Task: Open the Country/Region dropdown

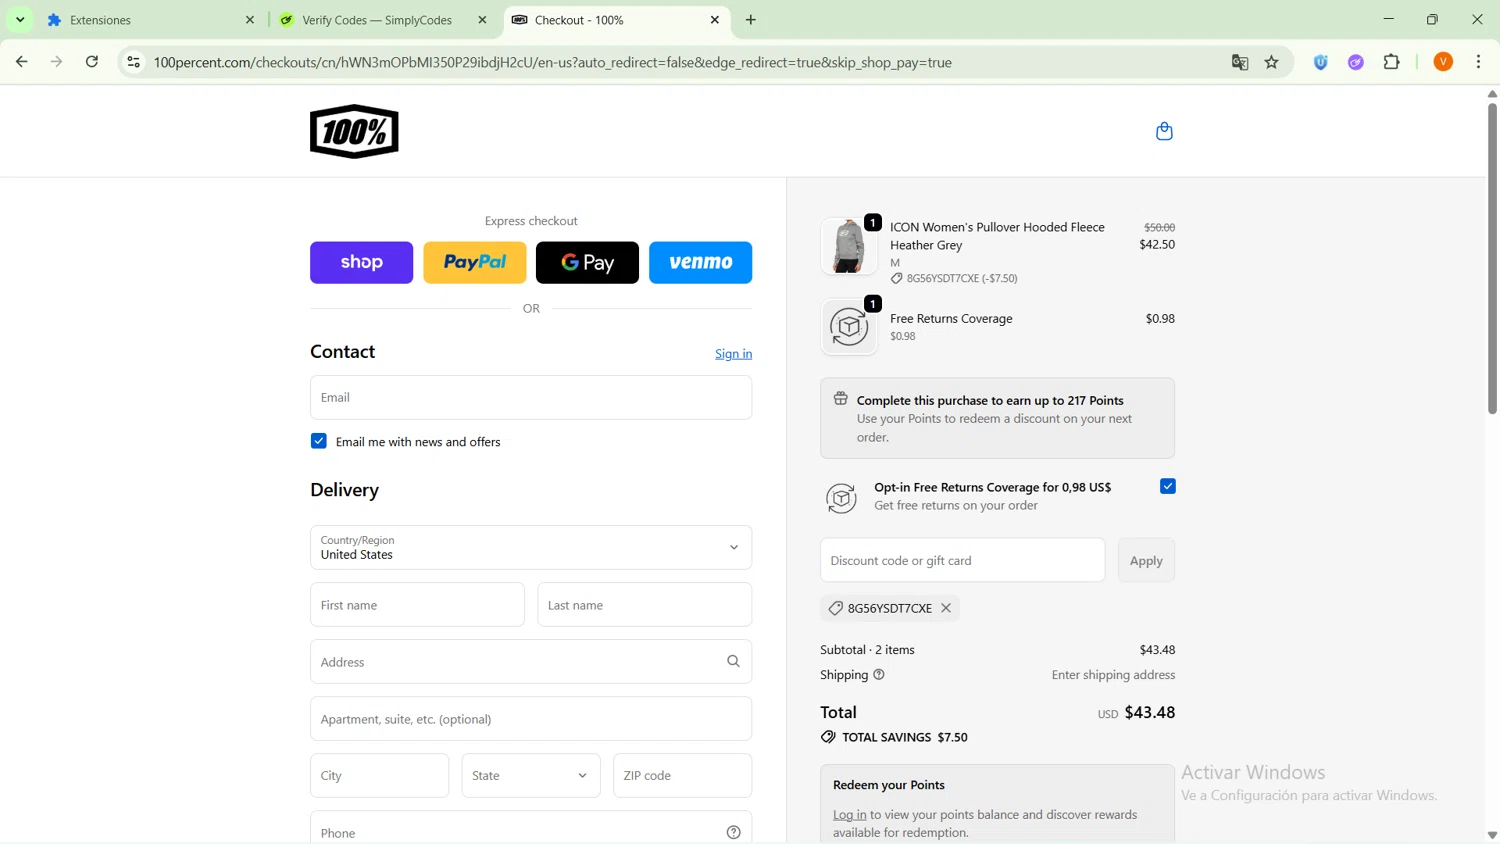Action: click(531, 547)
